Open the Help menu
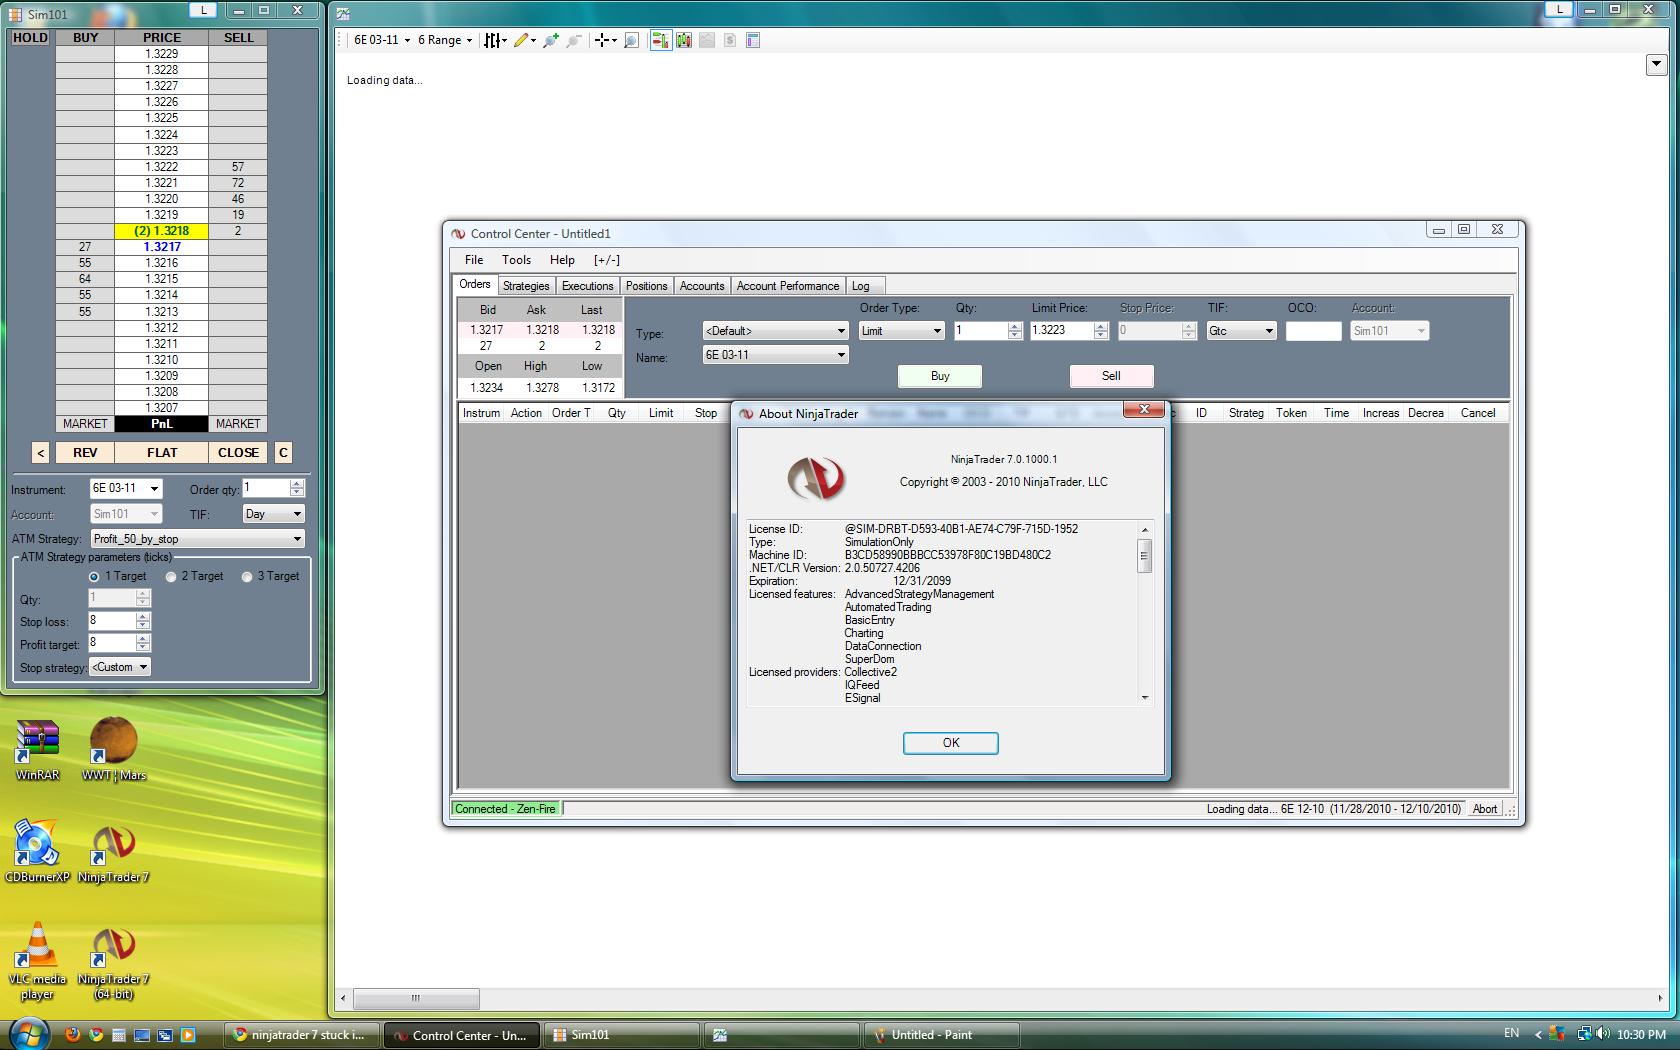The height and width of the screenshot is (1050, 1680). coord(562,260)
